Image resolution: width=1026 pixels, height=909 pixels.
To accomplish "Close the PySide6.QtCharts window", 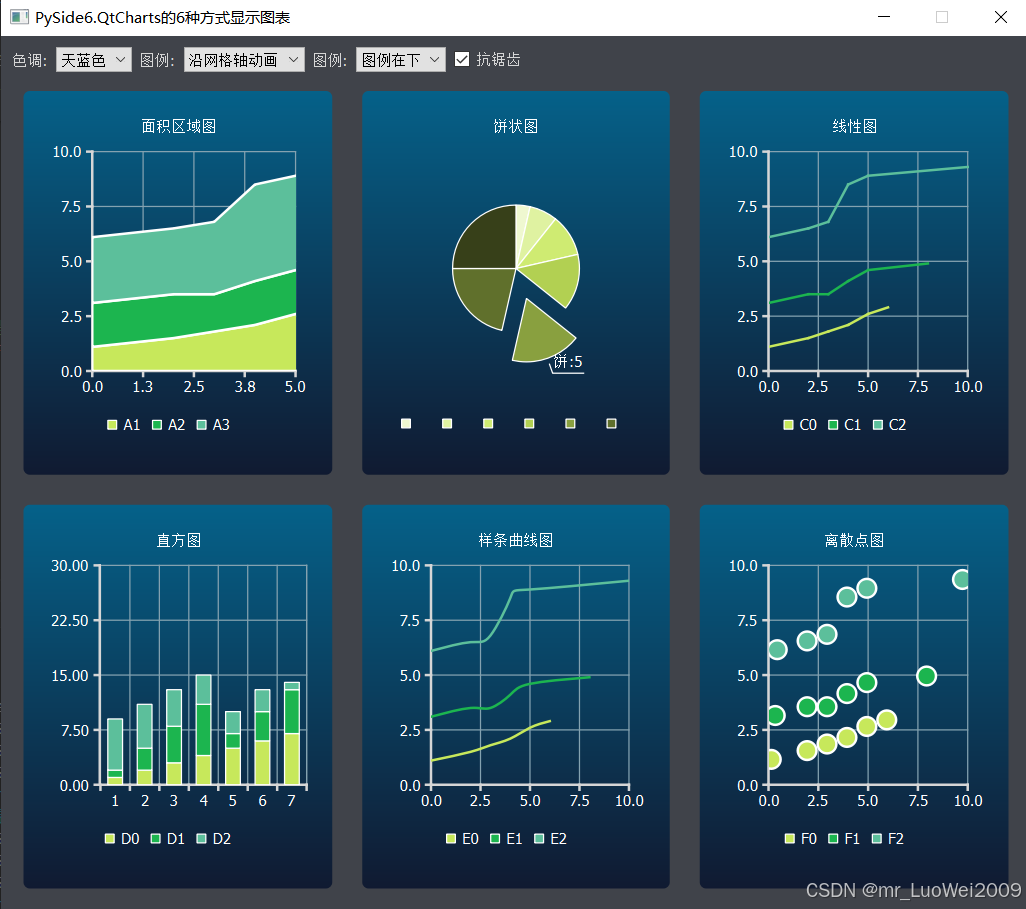I will [1000, 17].
